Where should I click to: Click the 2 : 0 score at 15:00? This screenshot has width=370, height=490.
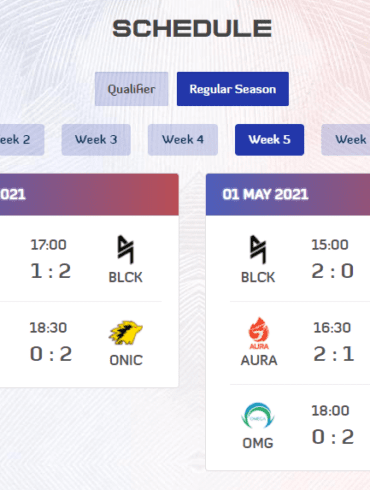coord(332,271)
